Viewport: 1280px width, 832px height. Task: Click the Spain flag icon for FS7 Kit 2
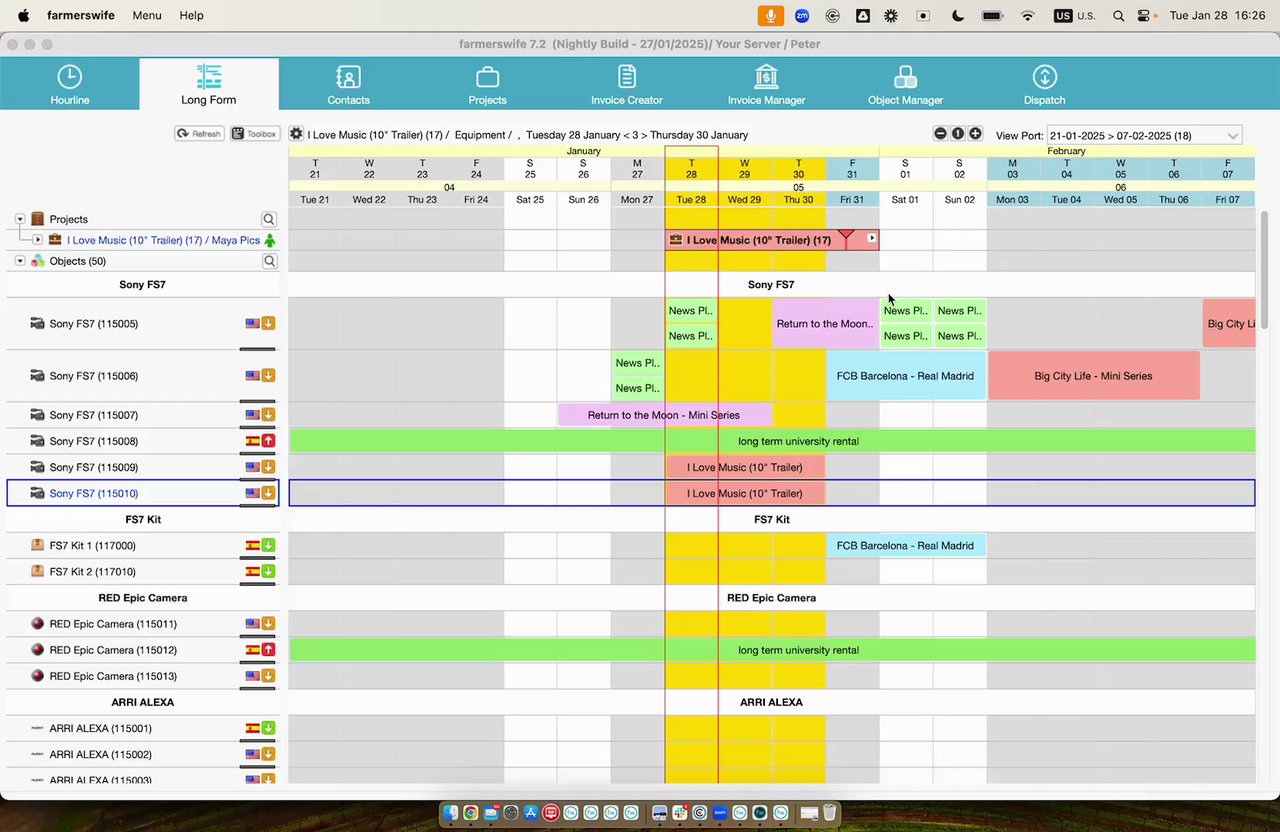(253, 572)
